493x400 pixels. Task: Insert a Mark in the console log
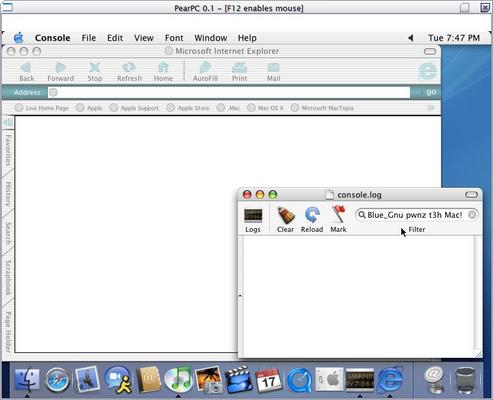click(338, 220)
